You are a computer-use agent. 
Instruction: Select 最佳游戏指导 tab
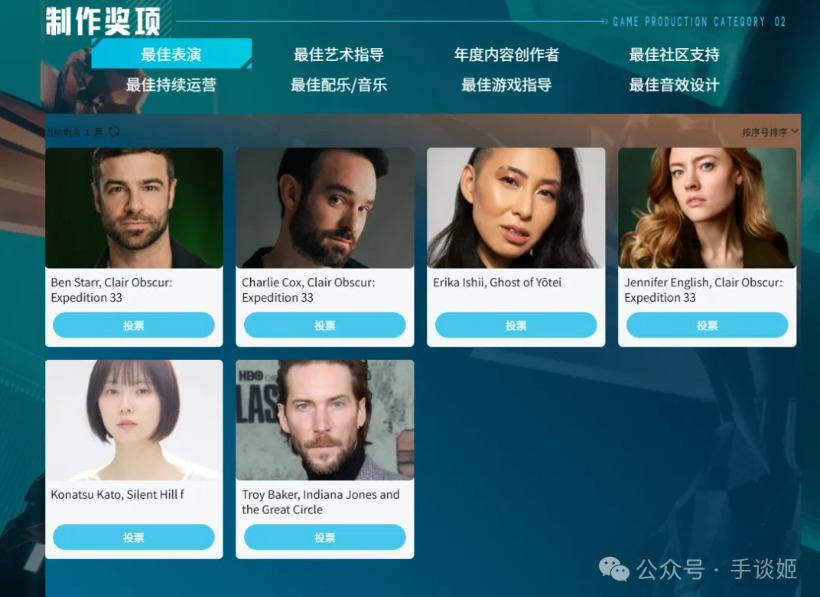tap(506, 85)
